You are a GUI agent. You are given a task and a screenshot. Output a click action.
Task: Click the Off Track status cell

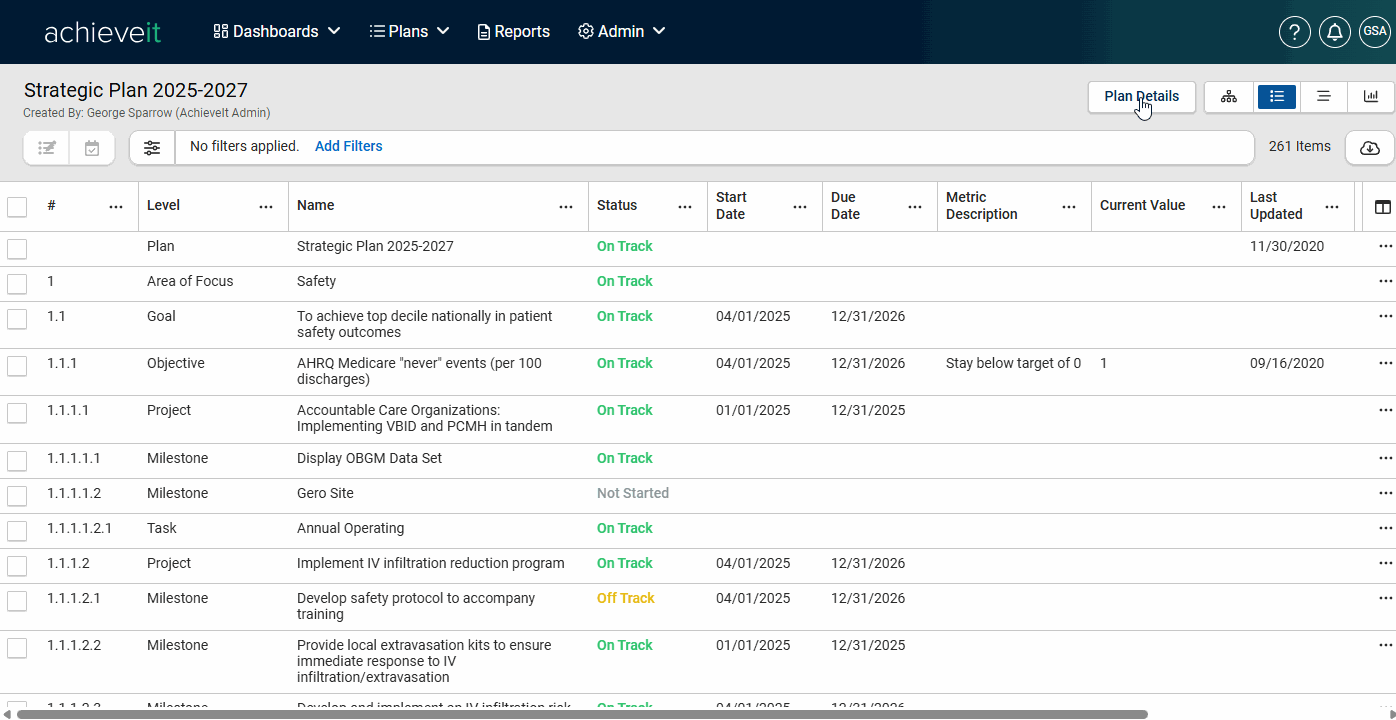click(x=626, y=598)
